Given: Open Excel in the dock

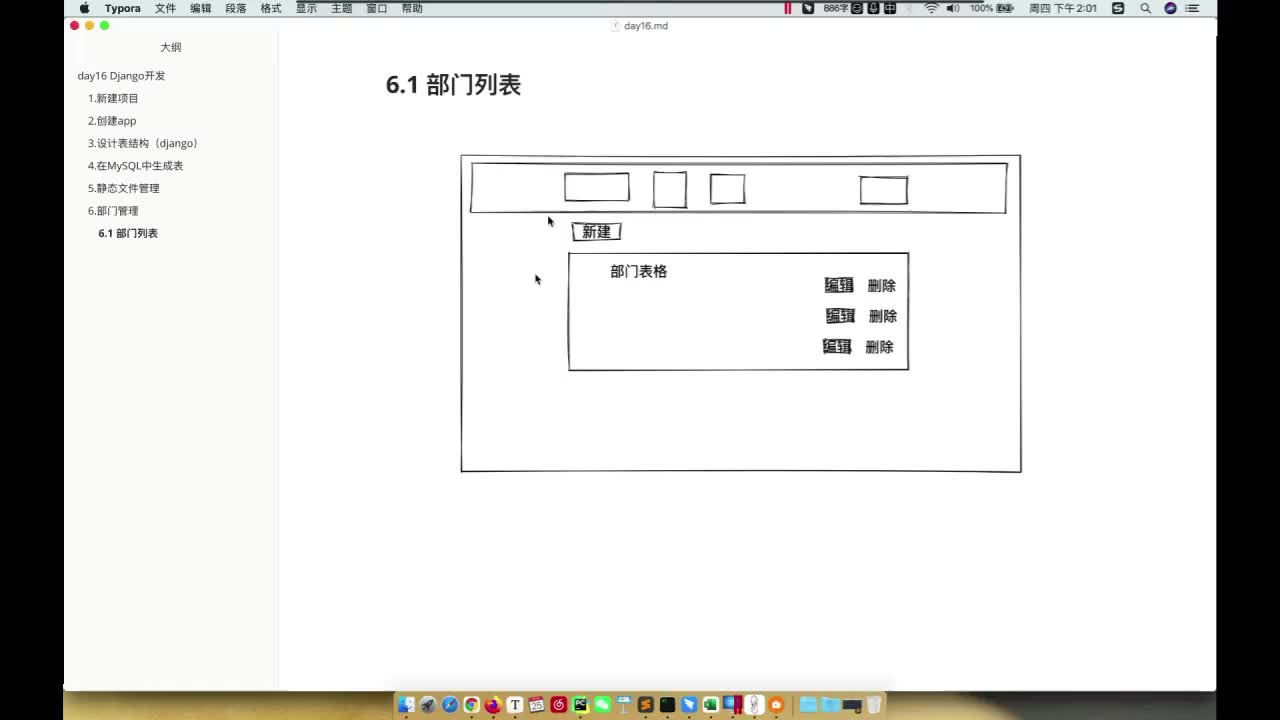Looking at the screenshot, I should (711, 705).
